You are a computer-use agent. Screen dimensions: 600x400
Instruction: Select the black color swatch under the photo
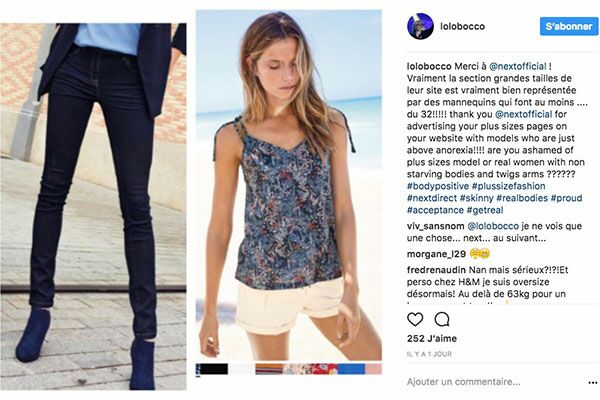pyautogui.click(x=212, y=369)
